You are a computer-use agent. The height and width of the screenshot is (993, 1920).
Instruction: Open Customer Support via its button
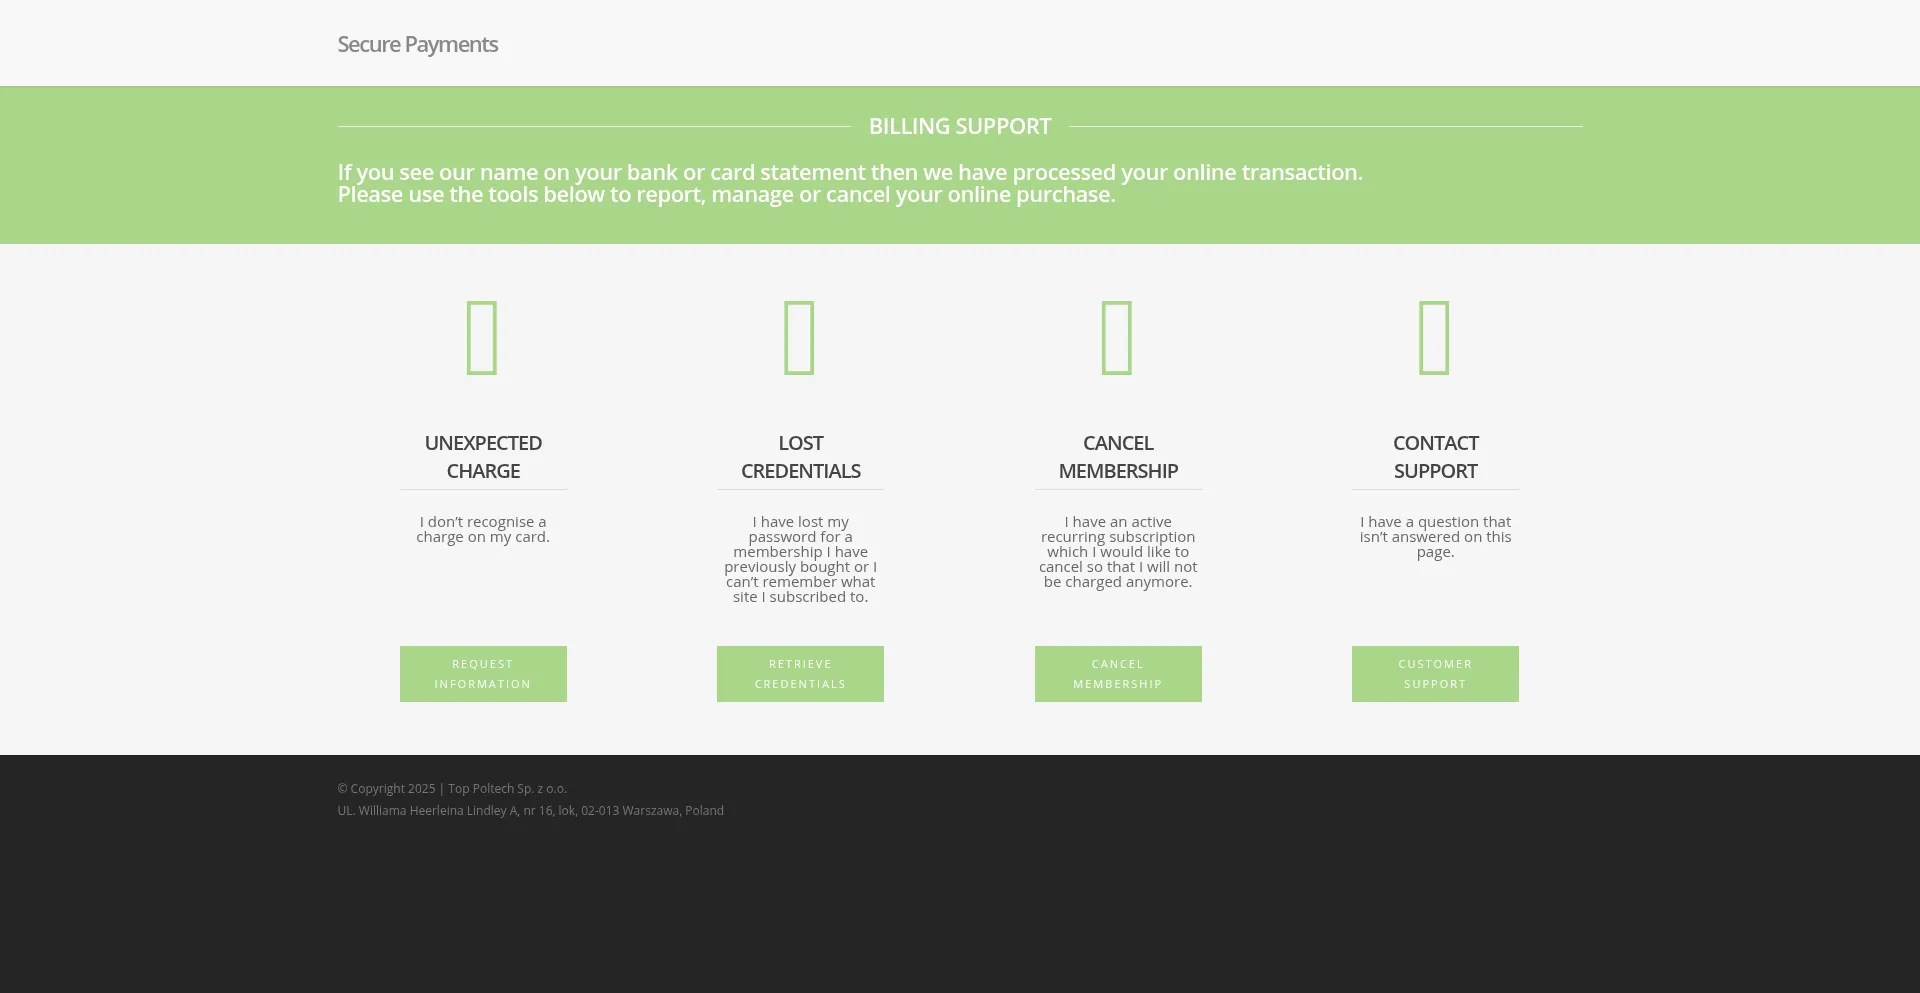1435,674
